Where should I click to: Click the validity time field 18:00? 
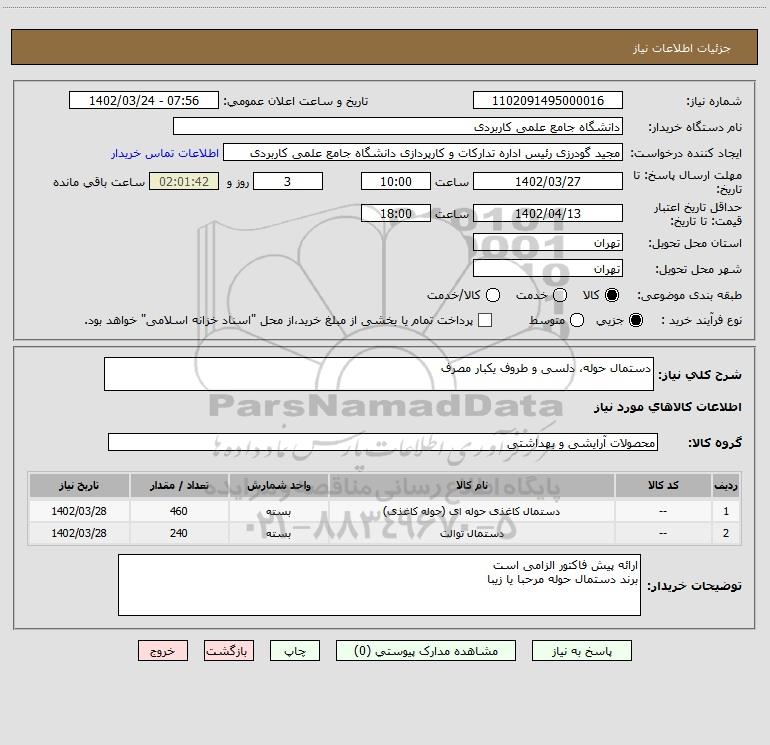tap(396, 213)
